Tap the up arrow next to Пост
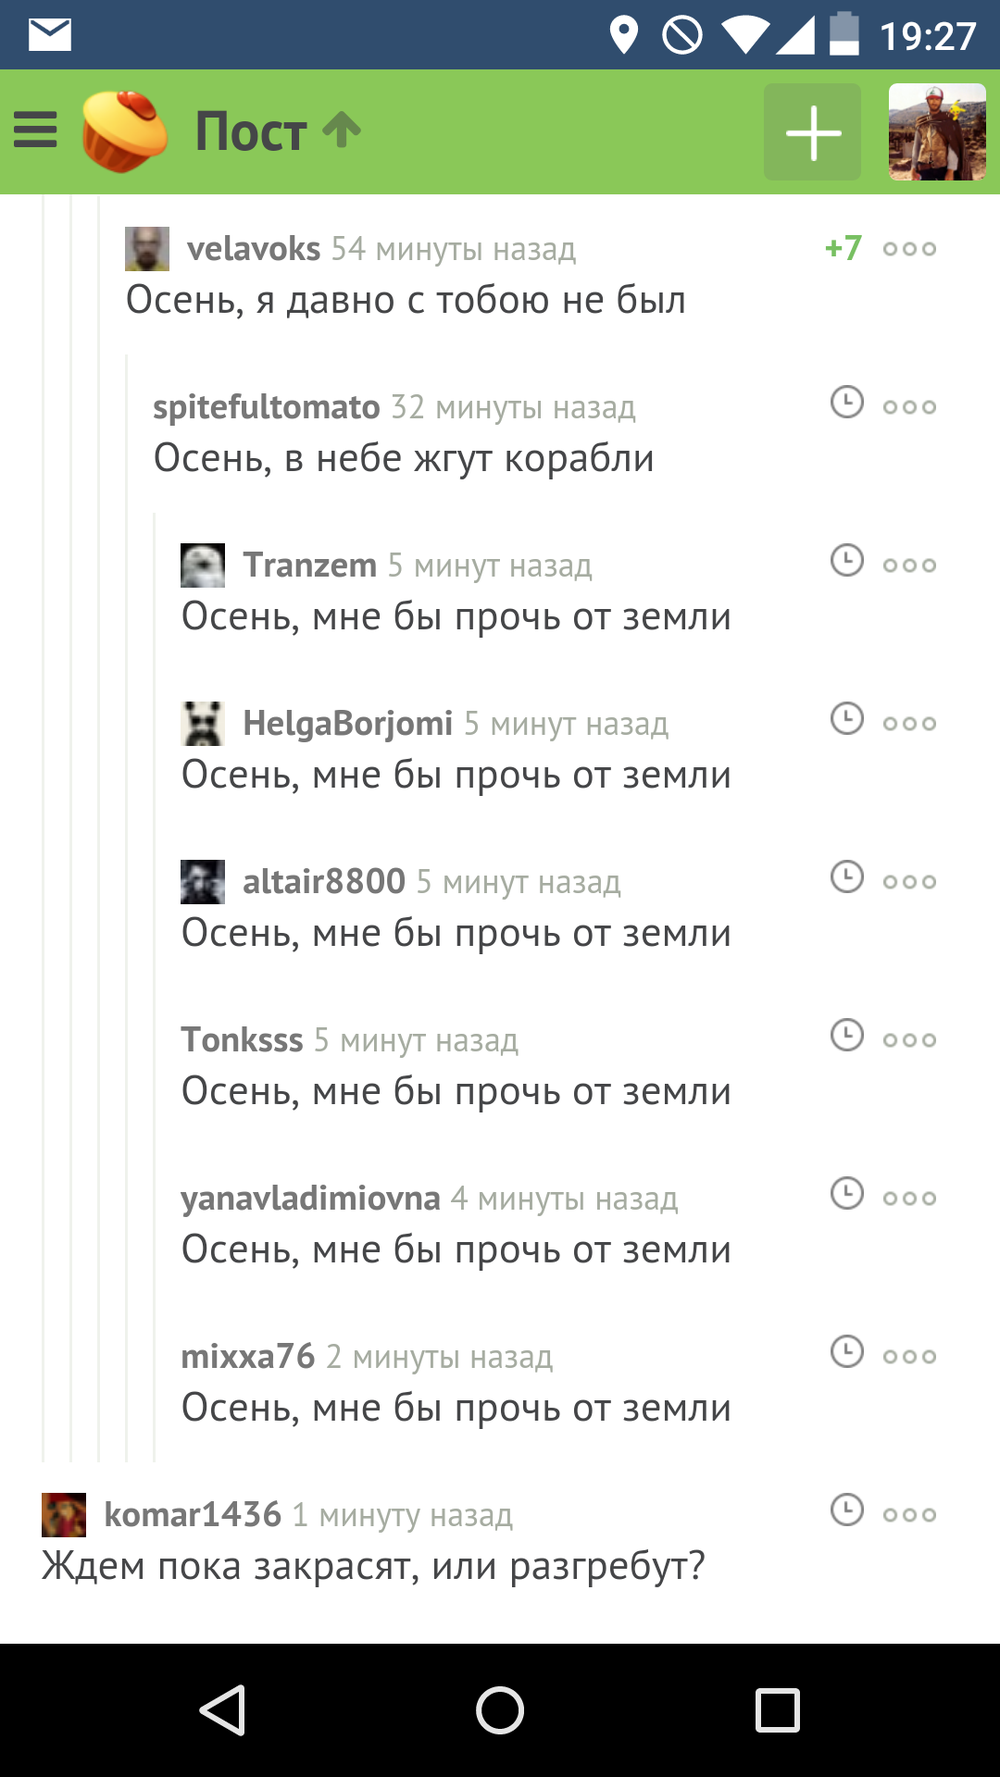The image size is (1000, 1777). [x=342, y=130]
